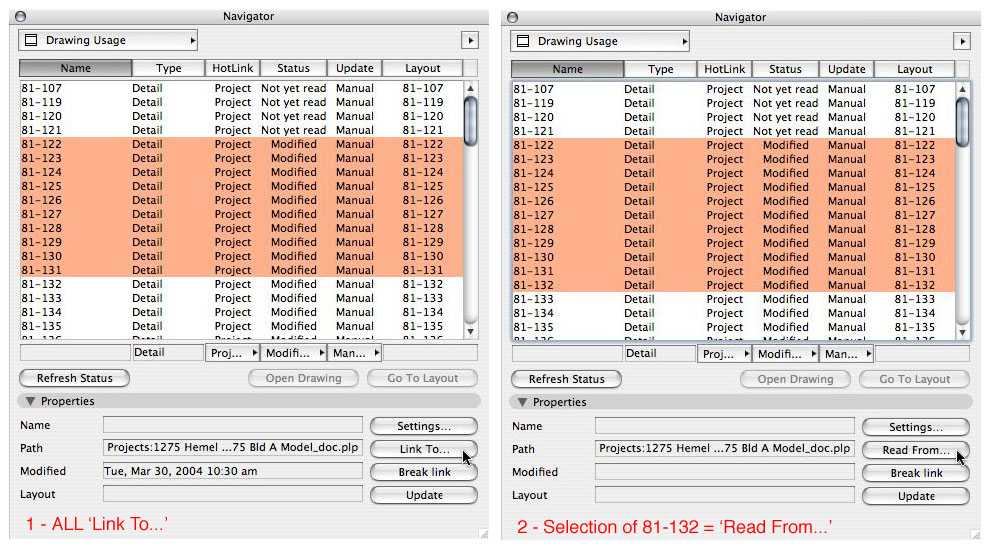Select row 81-135 in left Navigator

pyautogui.click(x=242, y=326)
